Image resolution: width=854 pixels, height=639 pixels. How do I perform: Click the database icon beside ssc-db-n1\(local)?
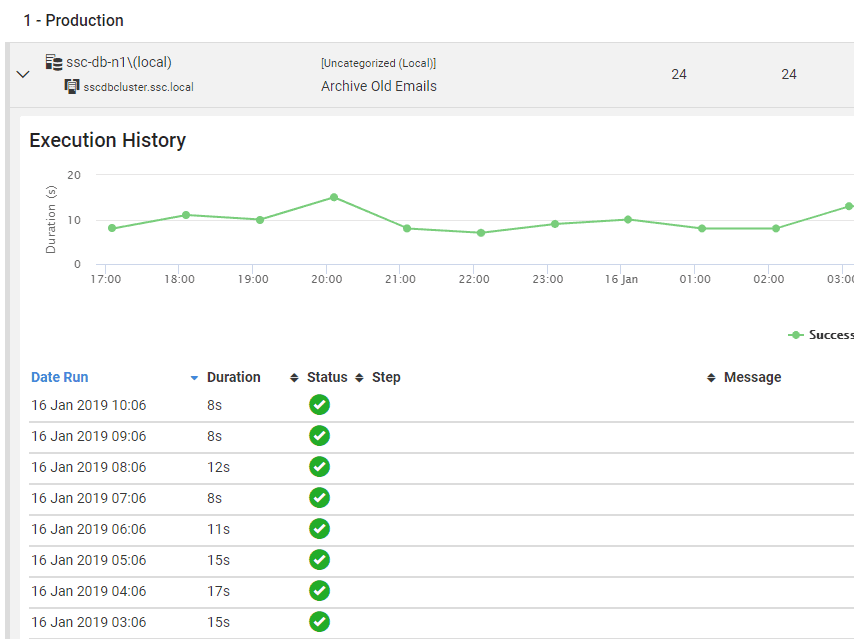point(54,62)
